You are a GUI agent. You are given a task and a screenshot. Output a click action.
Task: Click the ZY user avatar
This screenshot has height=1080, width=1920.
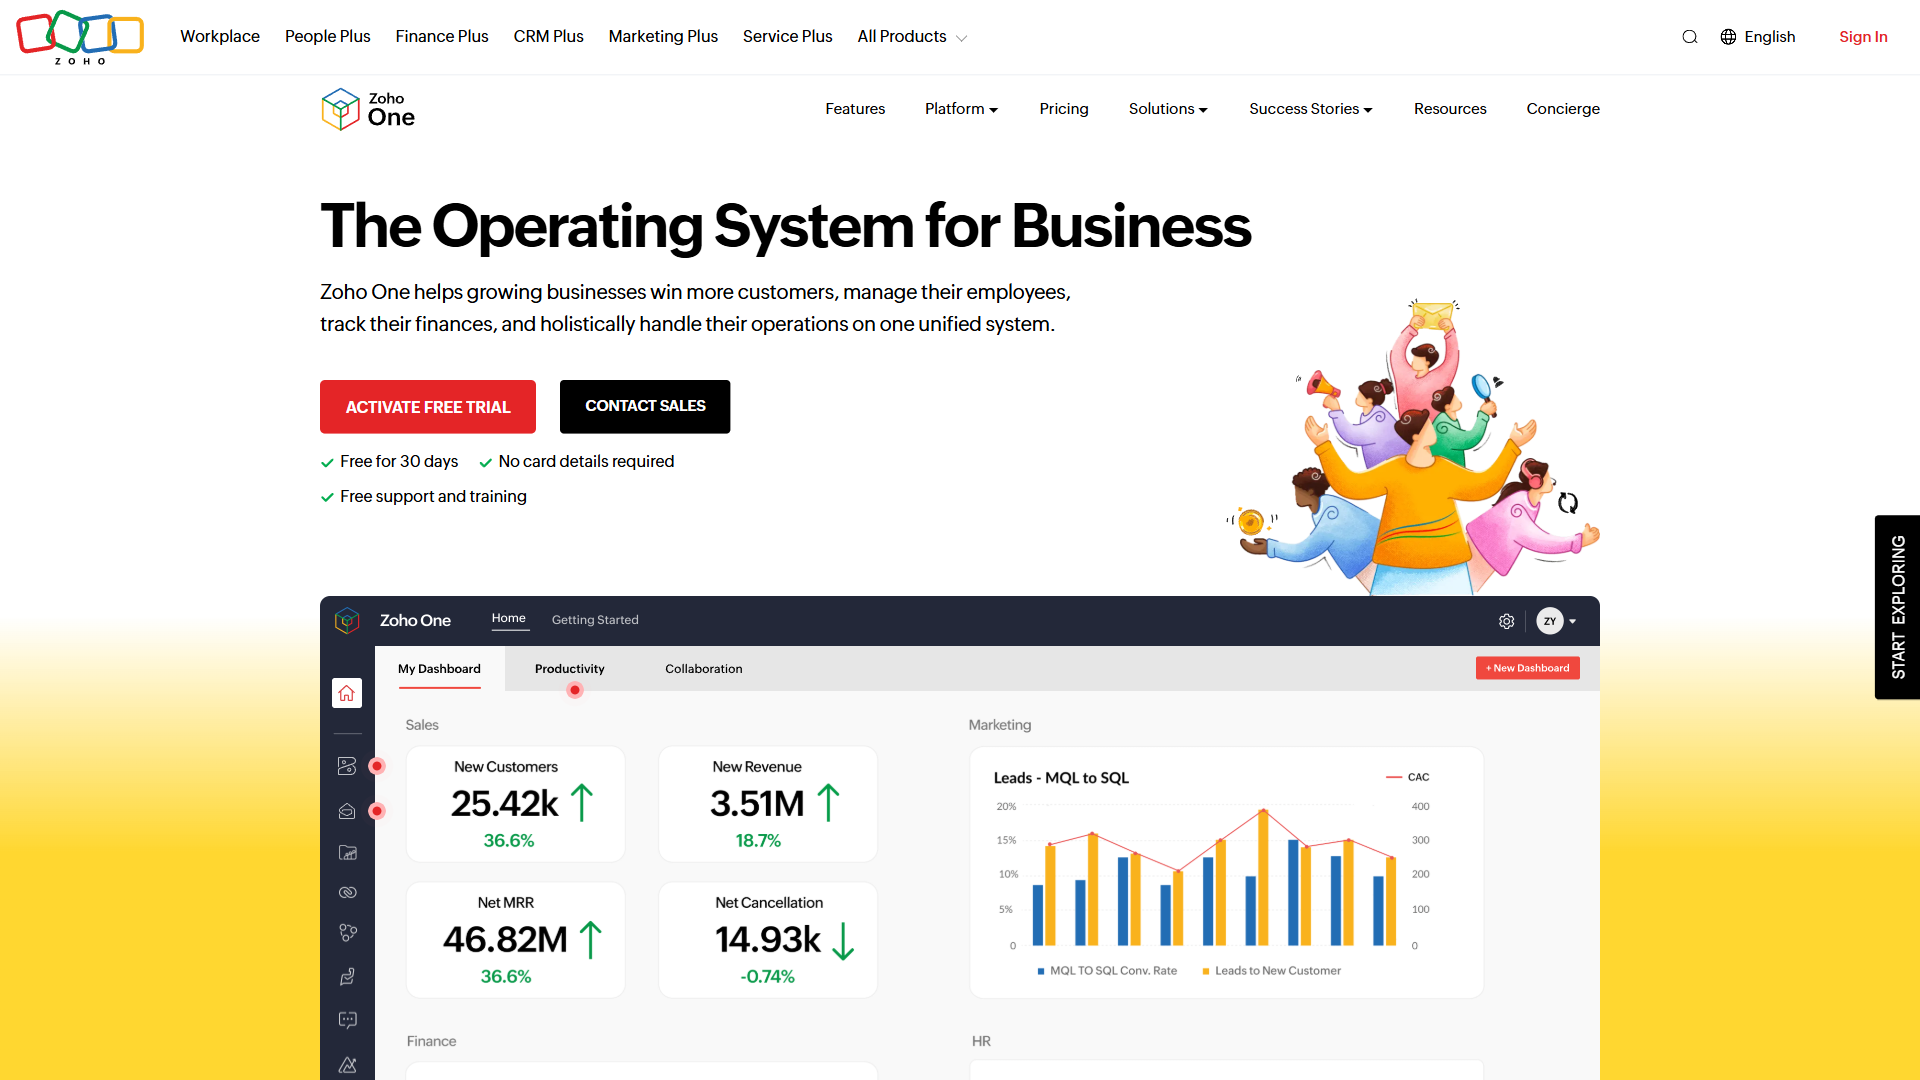point(1550,621)
